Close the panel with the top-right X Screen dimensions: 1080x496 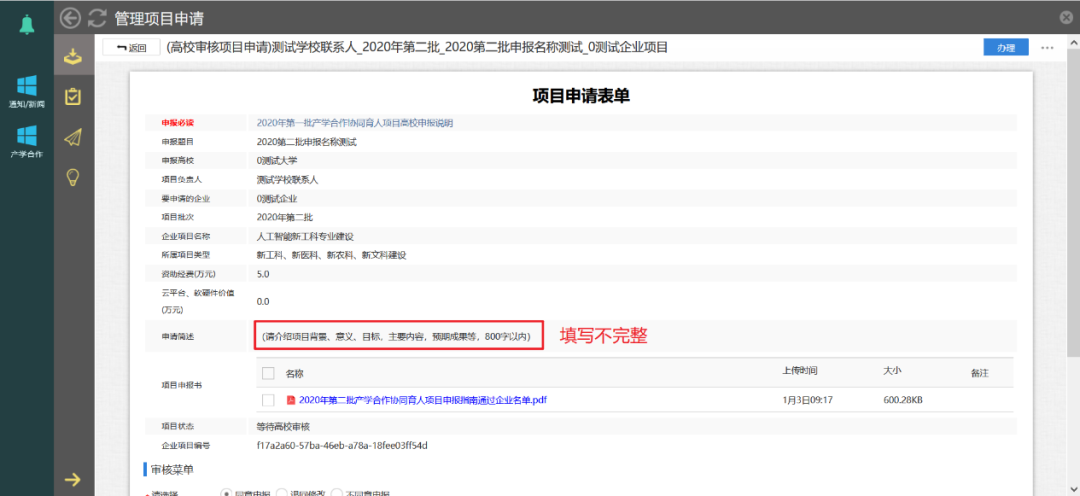pos(1066,18)
